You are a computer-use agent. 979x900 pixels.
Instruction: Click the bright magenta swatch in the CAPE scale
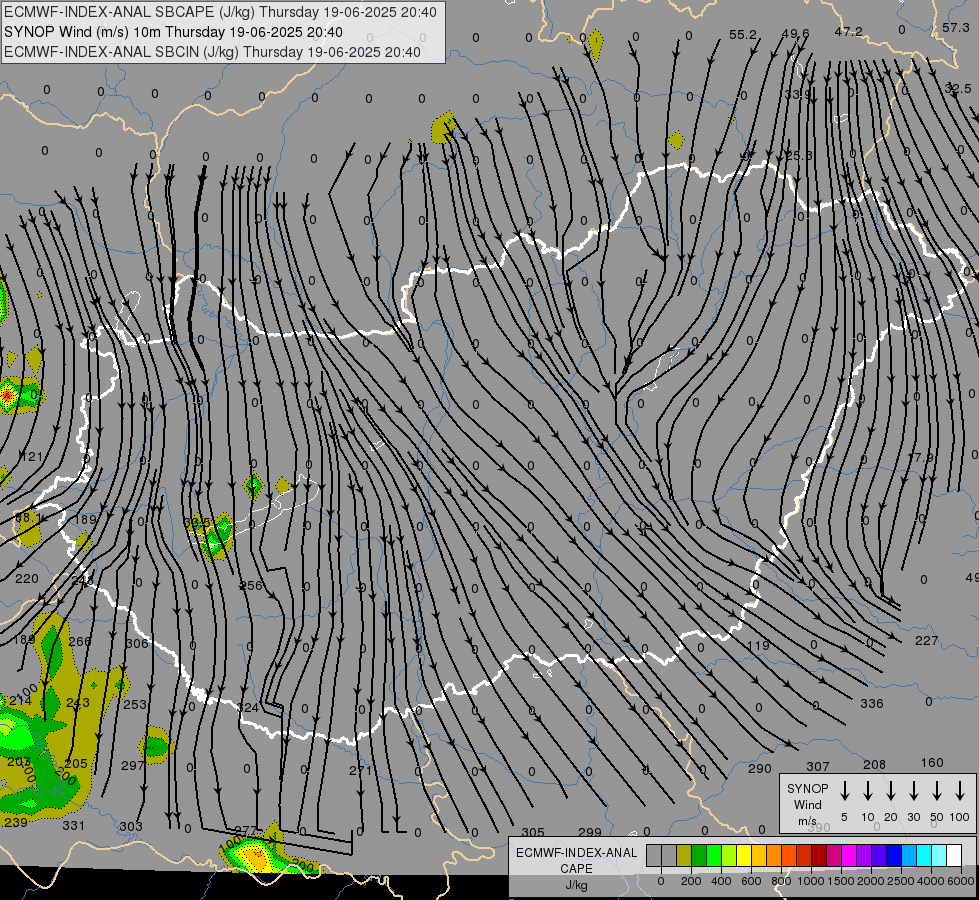click(849, 856)
